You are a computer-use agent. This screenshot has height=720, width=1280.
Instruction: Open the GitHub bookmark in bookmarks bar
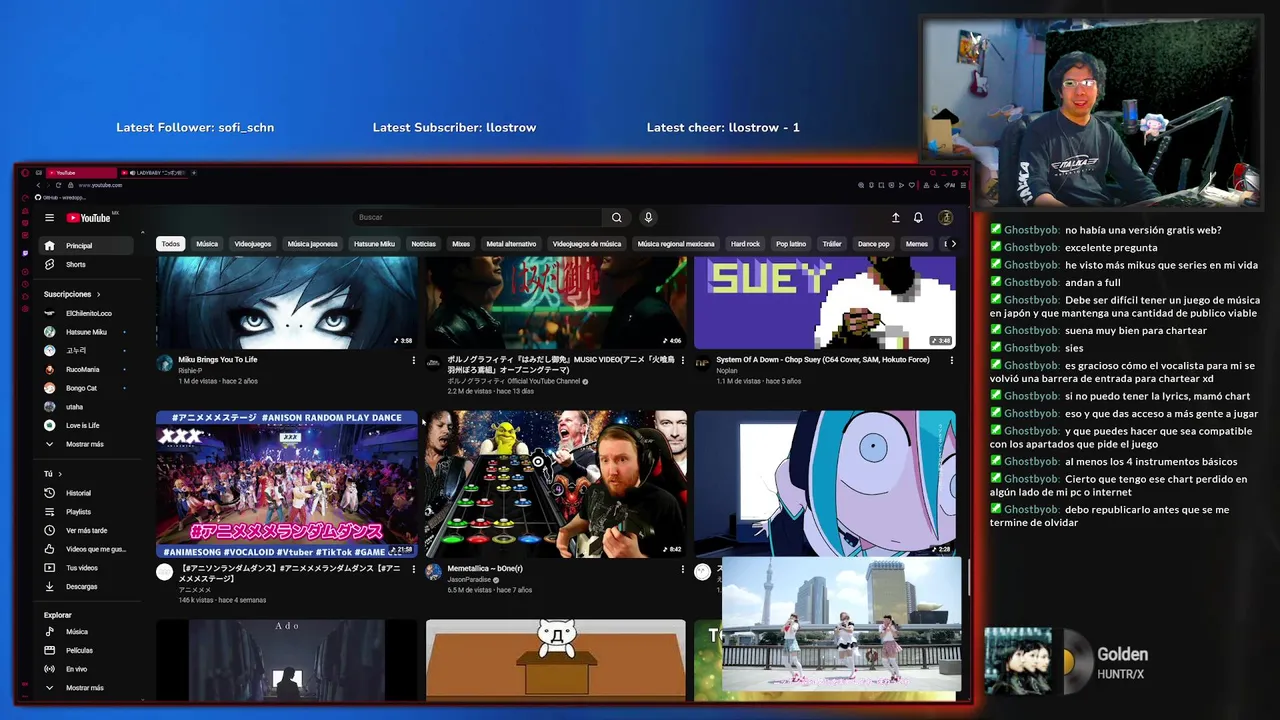[62, 197]
